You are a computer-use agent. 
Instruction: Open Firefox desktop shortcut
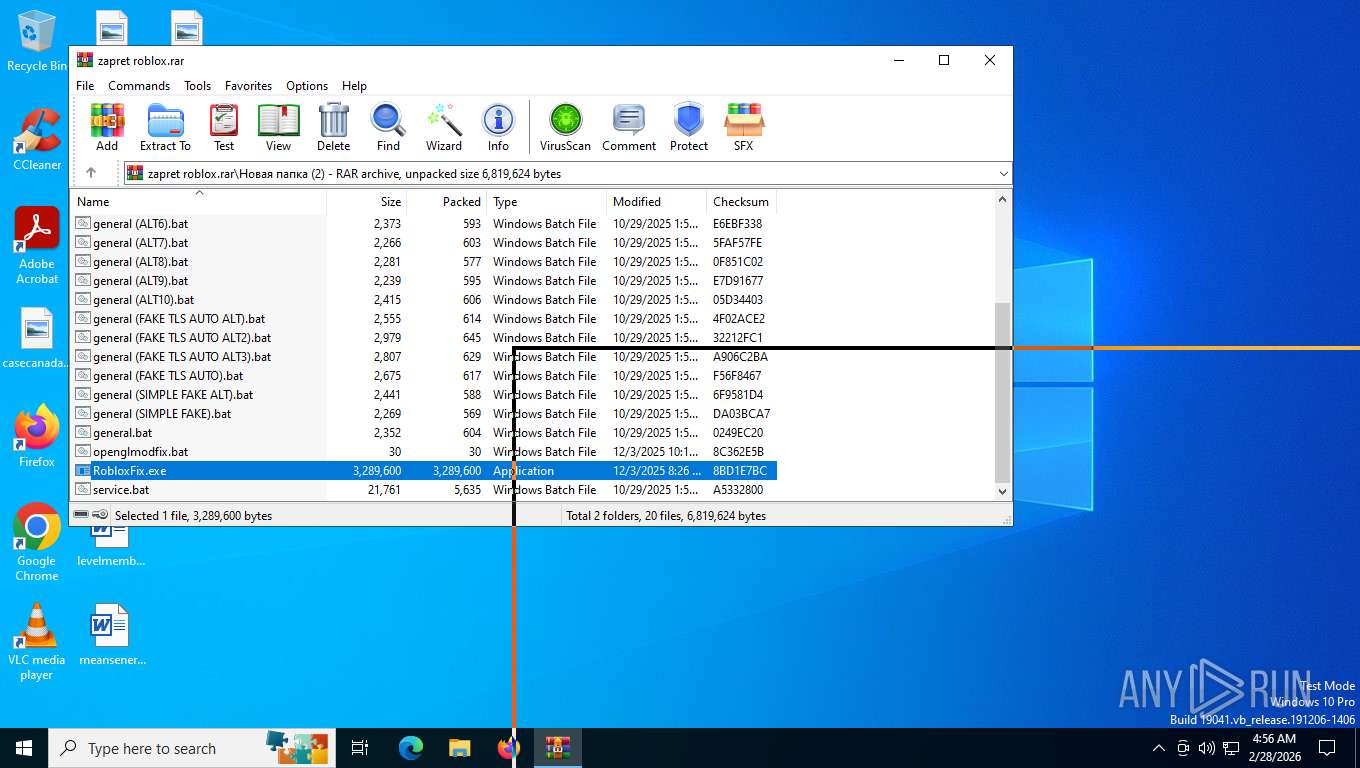(37, 436)
